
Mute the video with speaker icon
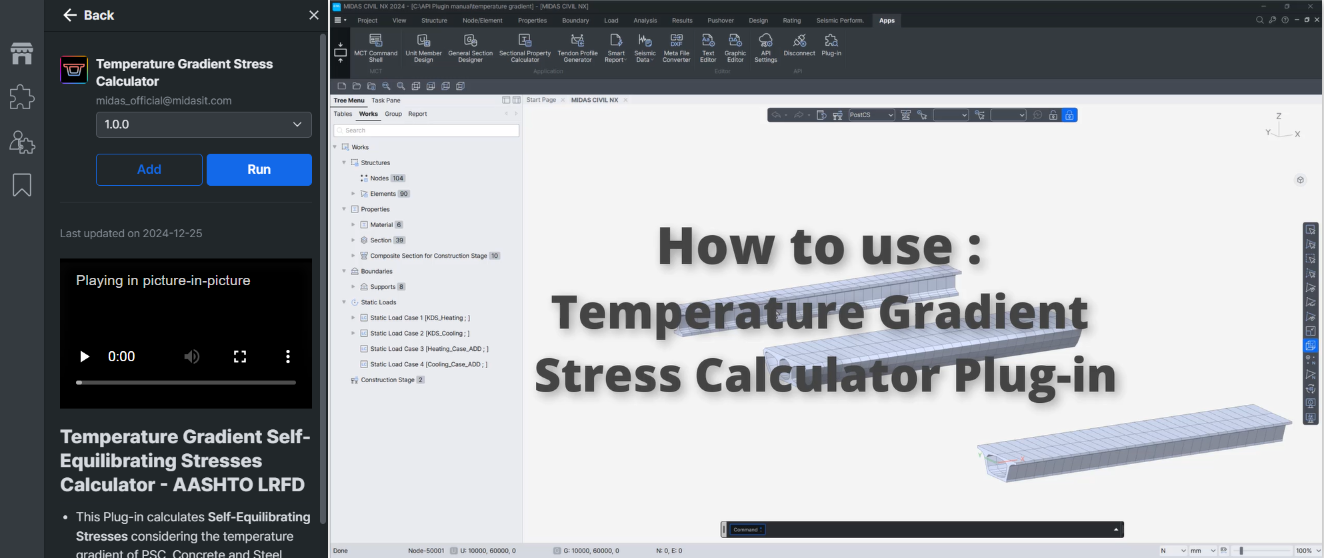pyautogui.click(x=192, y=357)
